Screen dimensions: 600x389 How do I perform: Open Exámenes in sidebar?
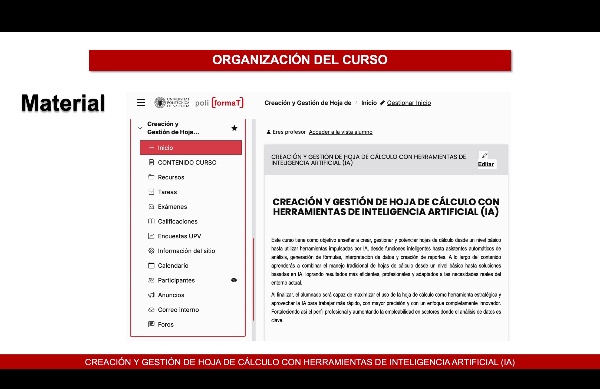(x=172, y=207)
